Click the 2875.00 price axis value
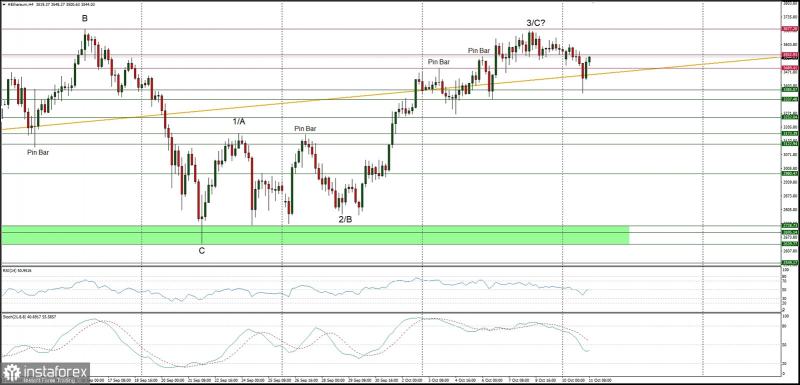Viewport: 800px width, 385px height. click(790, 195)
